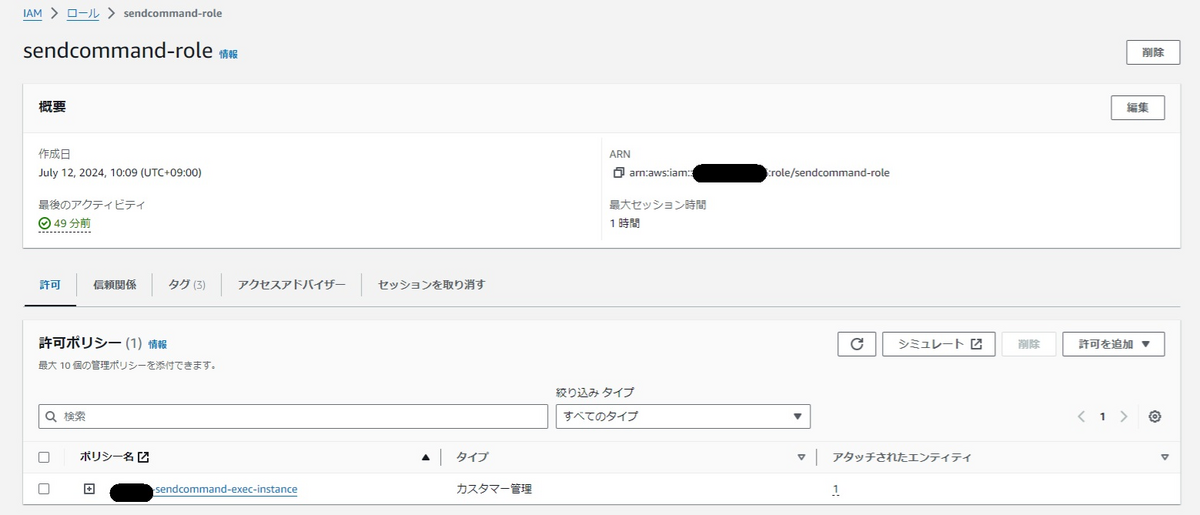The height and width of the screenshot is (515, 1200).
Task: Sort by タイプ column arrow
Action: click(x=801, y=458)
